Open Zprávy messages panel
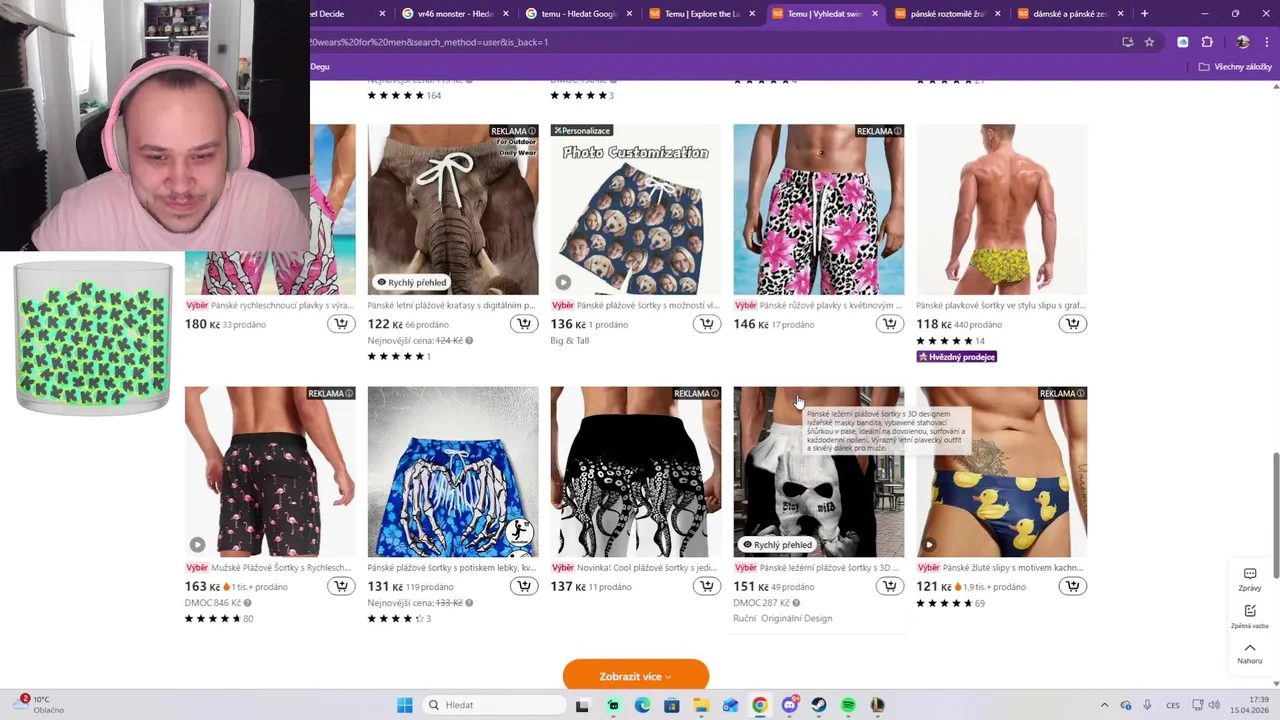This screenshot has width=1280, height=720. coord(1250,579)
